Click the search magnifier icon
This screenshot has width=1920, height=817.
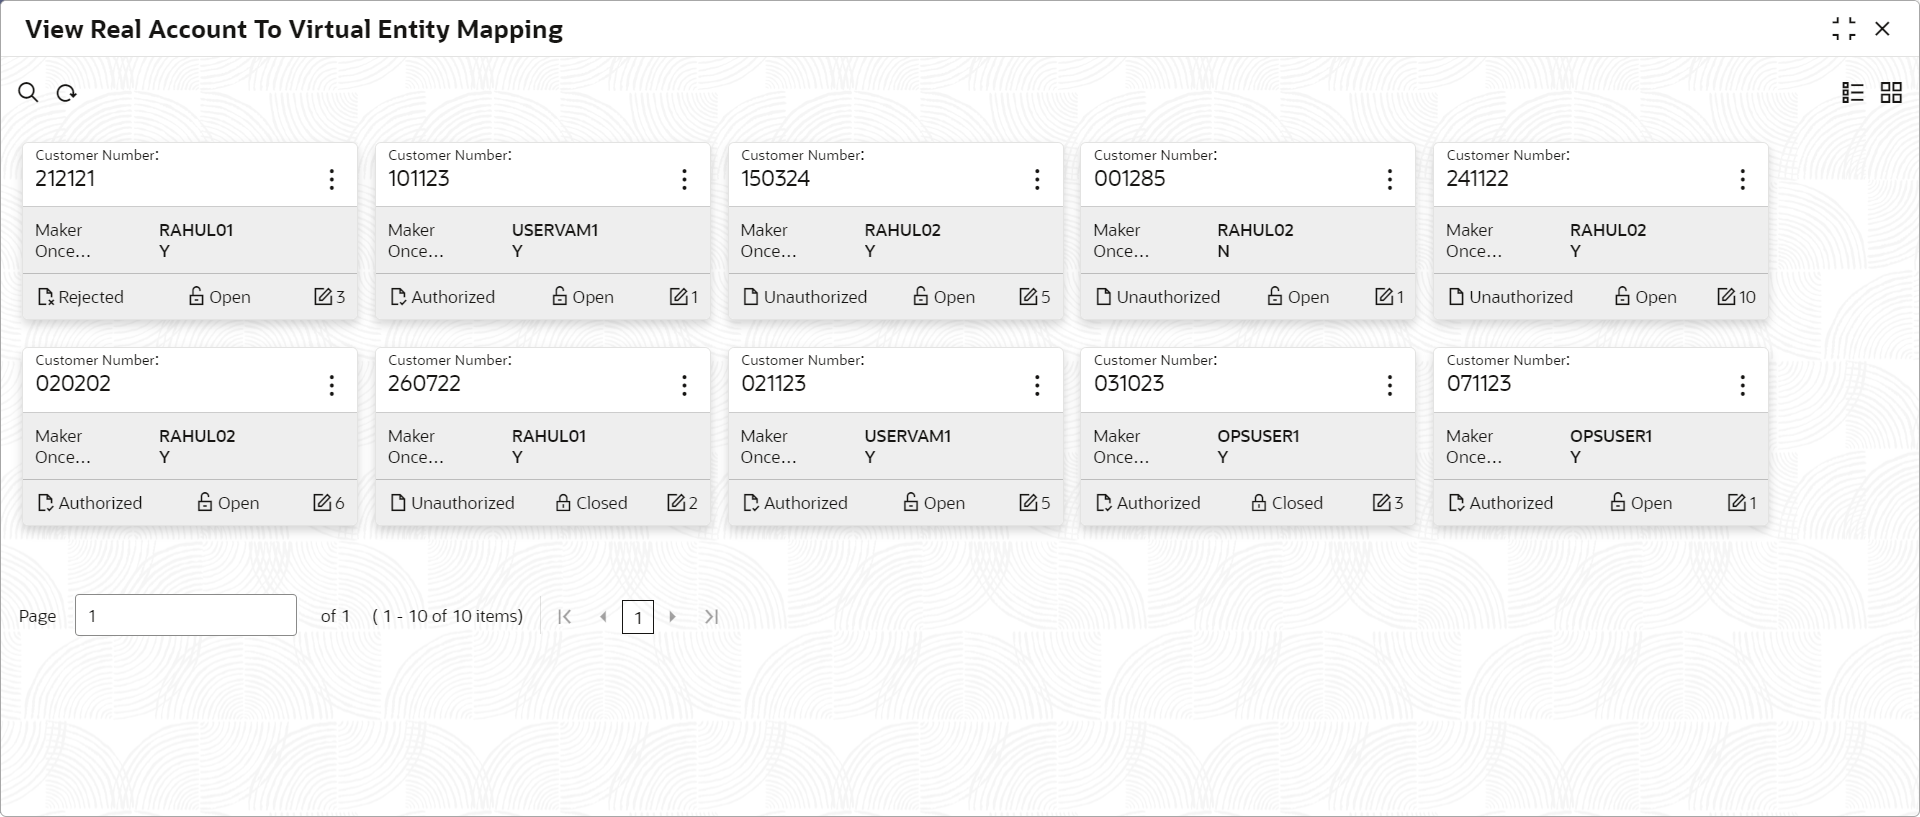(28, 93)
